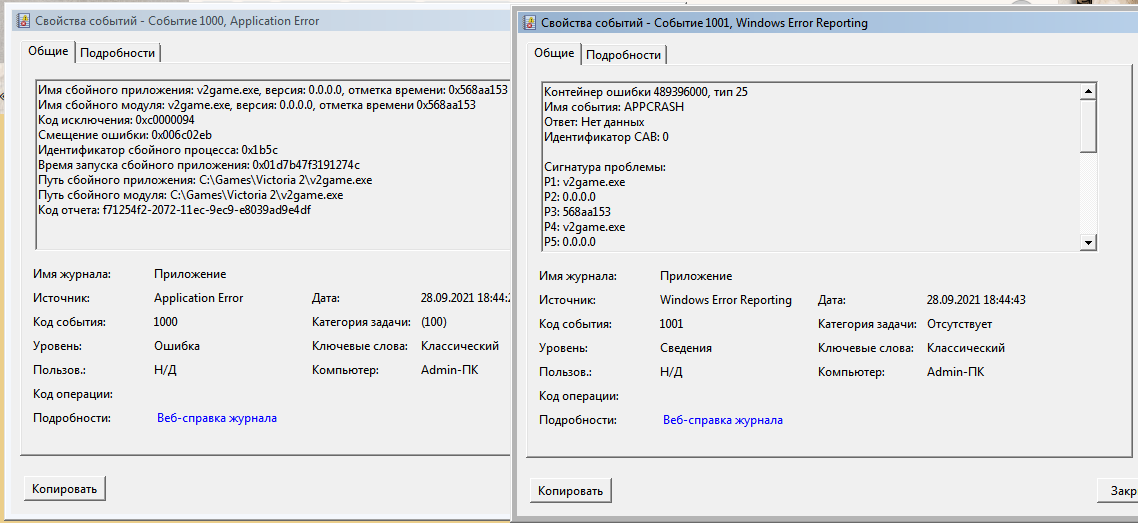Click computer value Admin-ПК in Windows Error Reporting window
1138x523 pixels.
pyautogui.click(x=956, y=372)
